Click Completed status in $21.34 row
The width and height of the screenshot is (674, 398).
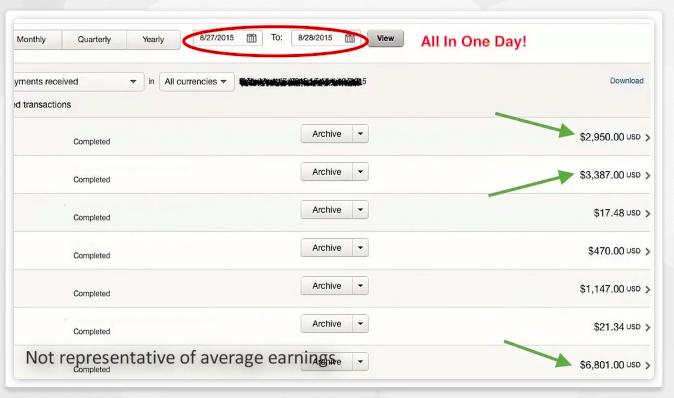click(92, 331)
